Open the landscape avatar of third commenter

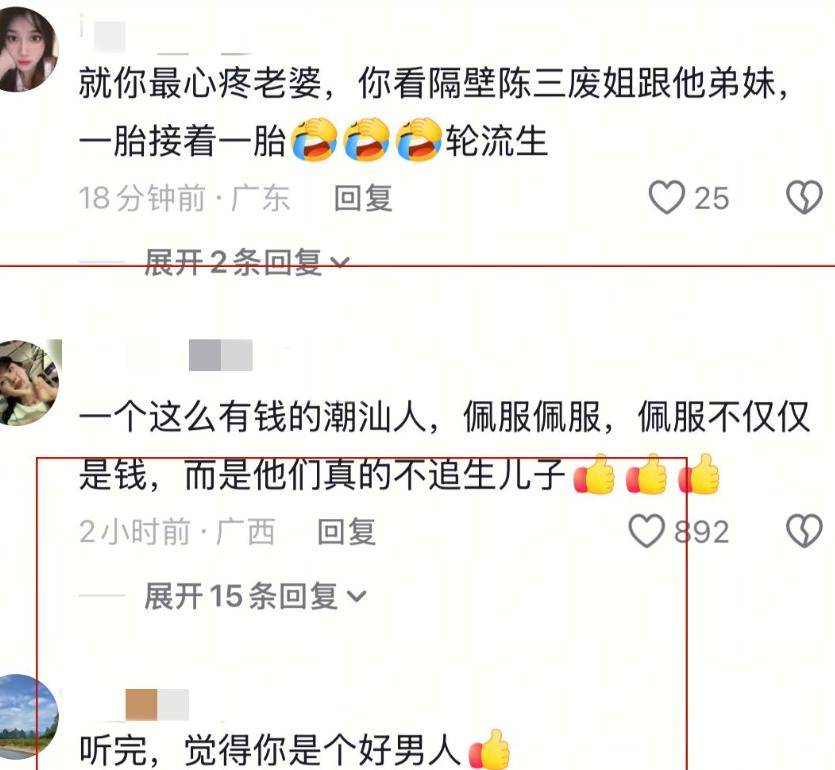click(x=28, y=716)
